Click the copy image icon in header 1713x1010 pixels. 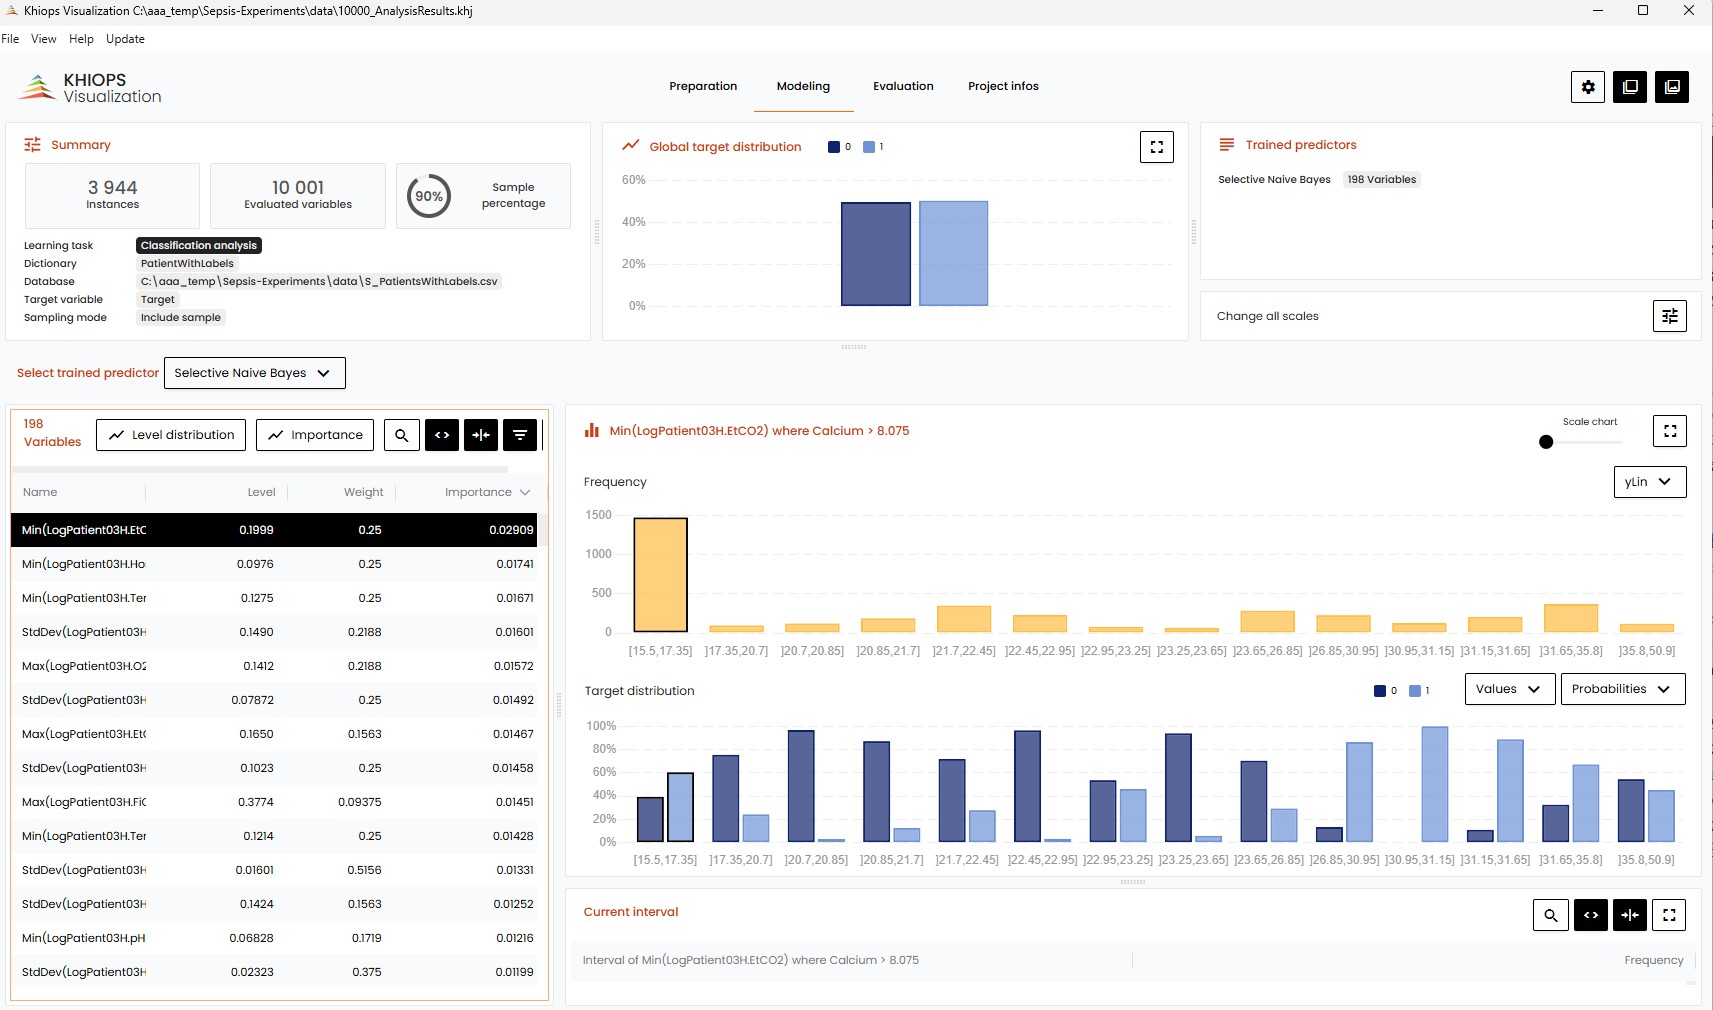[x=1671, y=87]
